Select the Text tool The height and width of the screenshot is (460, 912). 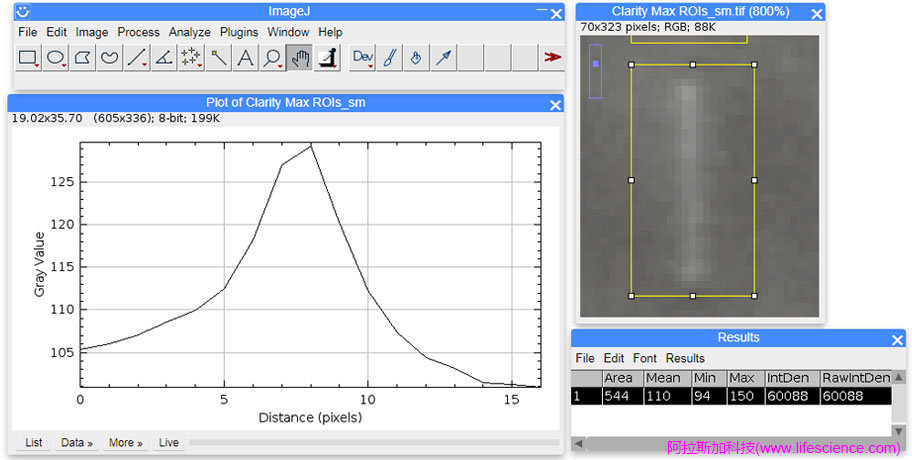pos(245,58)
